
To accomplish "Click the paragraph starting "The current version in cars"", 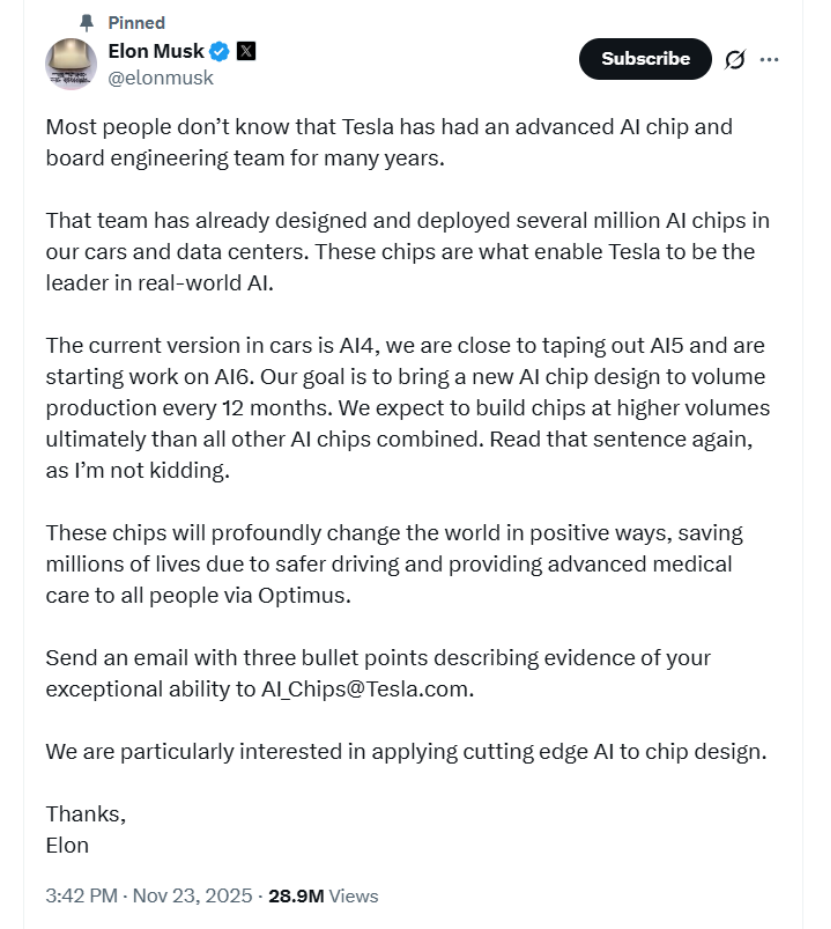I will click(407, 408).
